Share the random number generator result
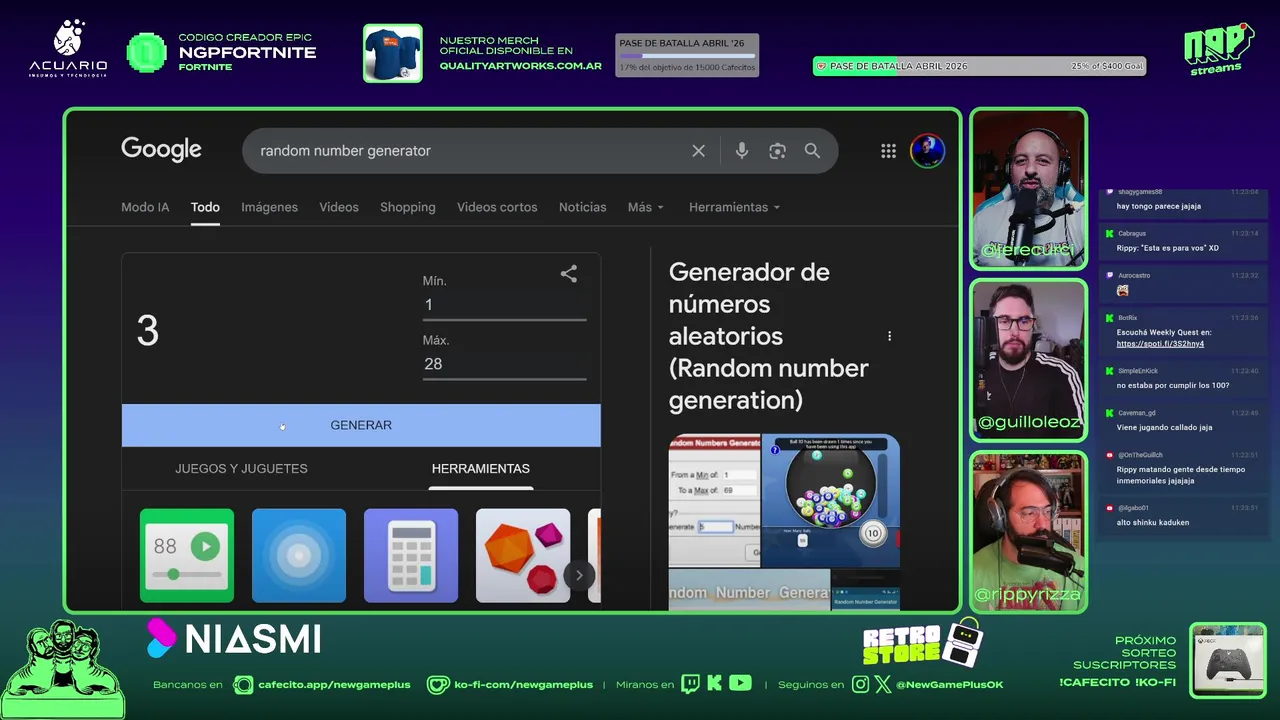Screen dimensions: 1280x720 569,274
